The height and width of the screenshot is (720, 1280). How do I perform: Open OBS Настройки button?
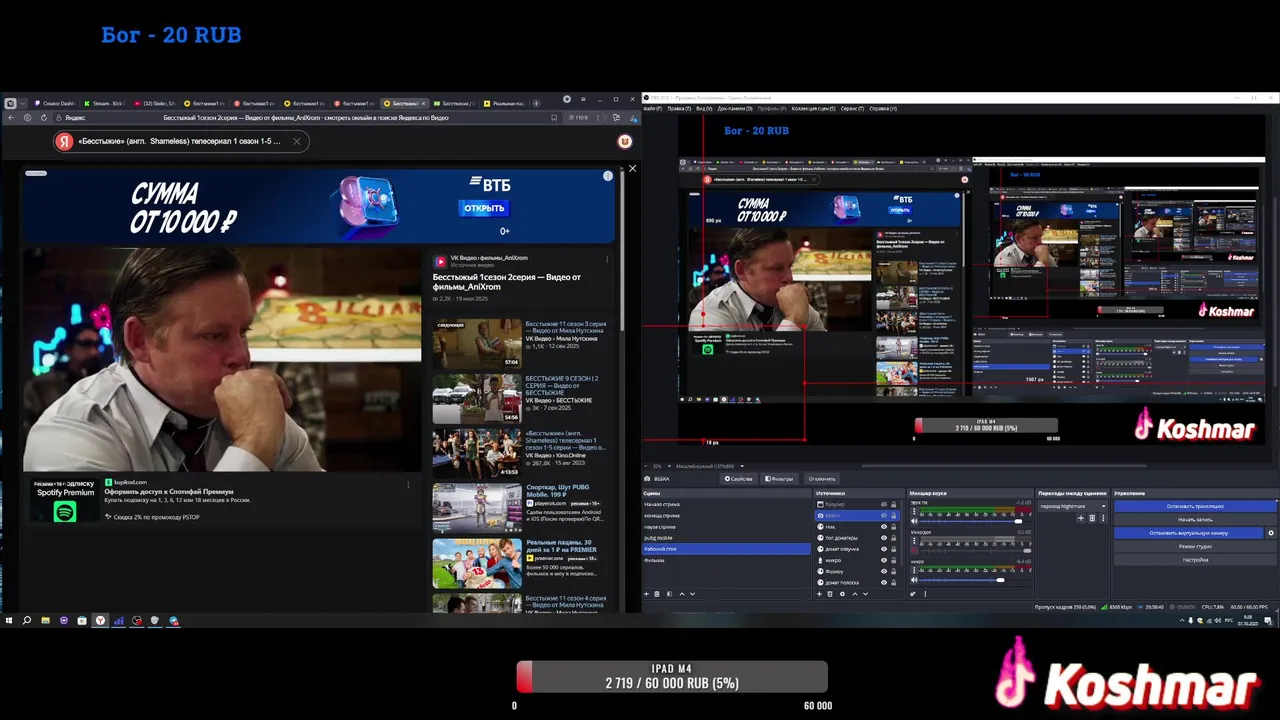[1195, 560]
